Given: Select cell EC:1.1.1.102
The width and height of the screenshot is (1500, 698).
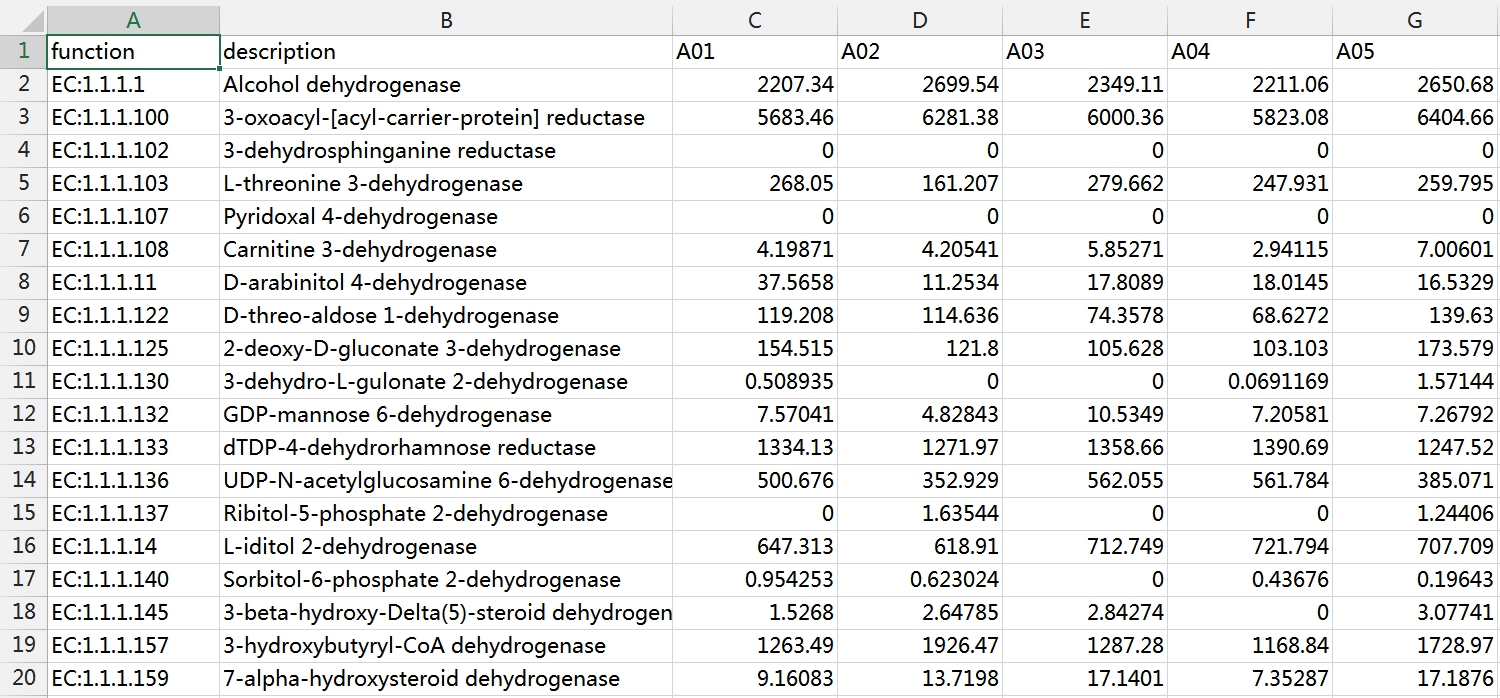Looking at the screenshot, I should click(x=133, y=151).
